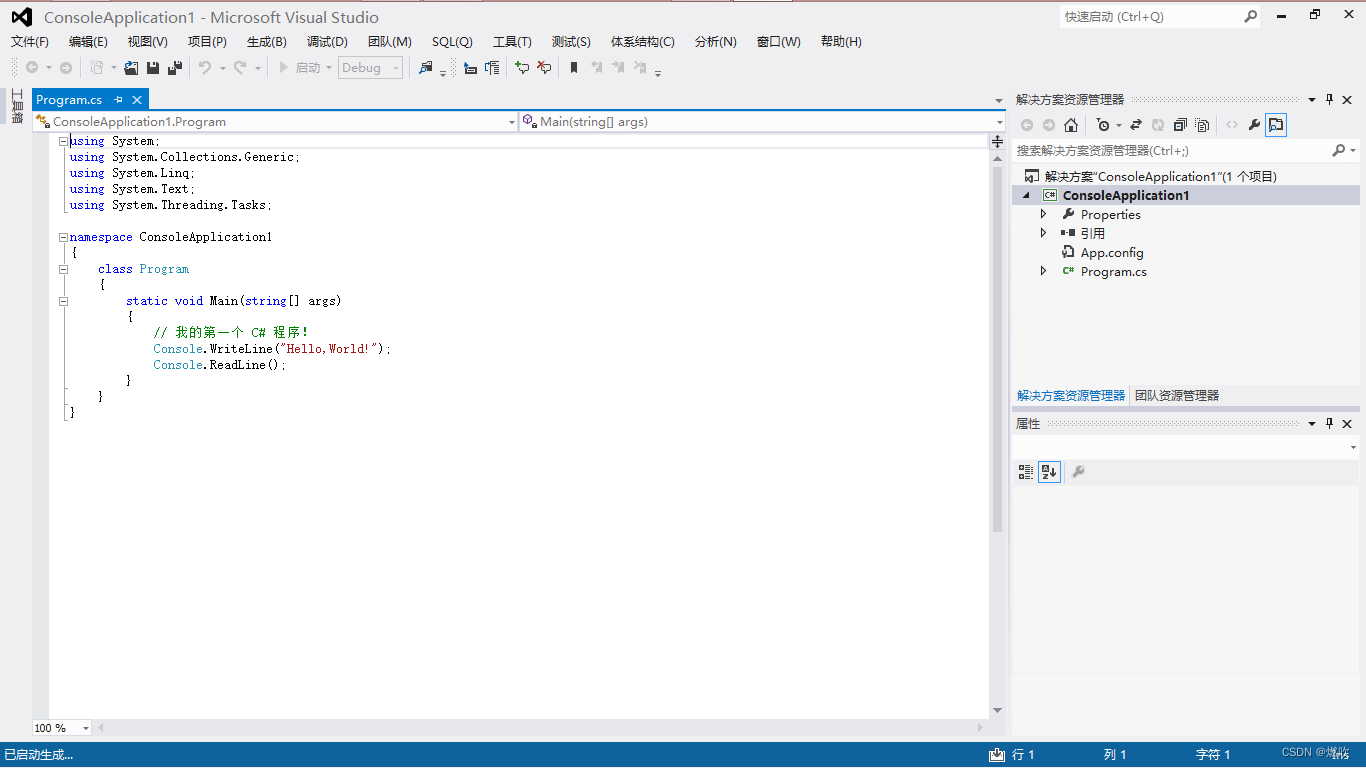
Task: Toggle bookmark icon in toolbar
Action: [574, 68]
